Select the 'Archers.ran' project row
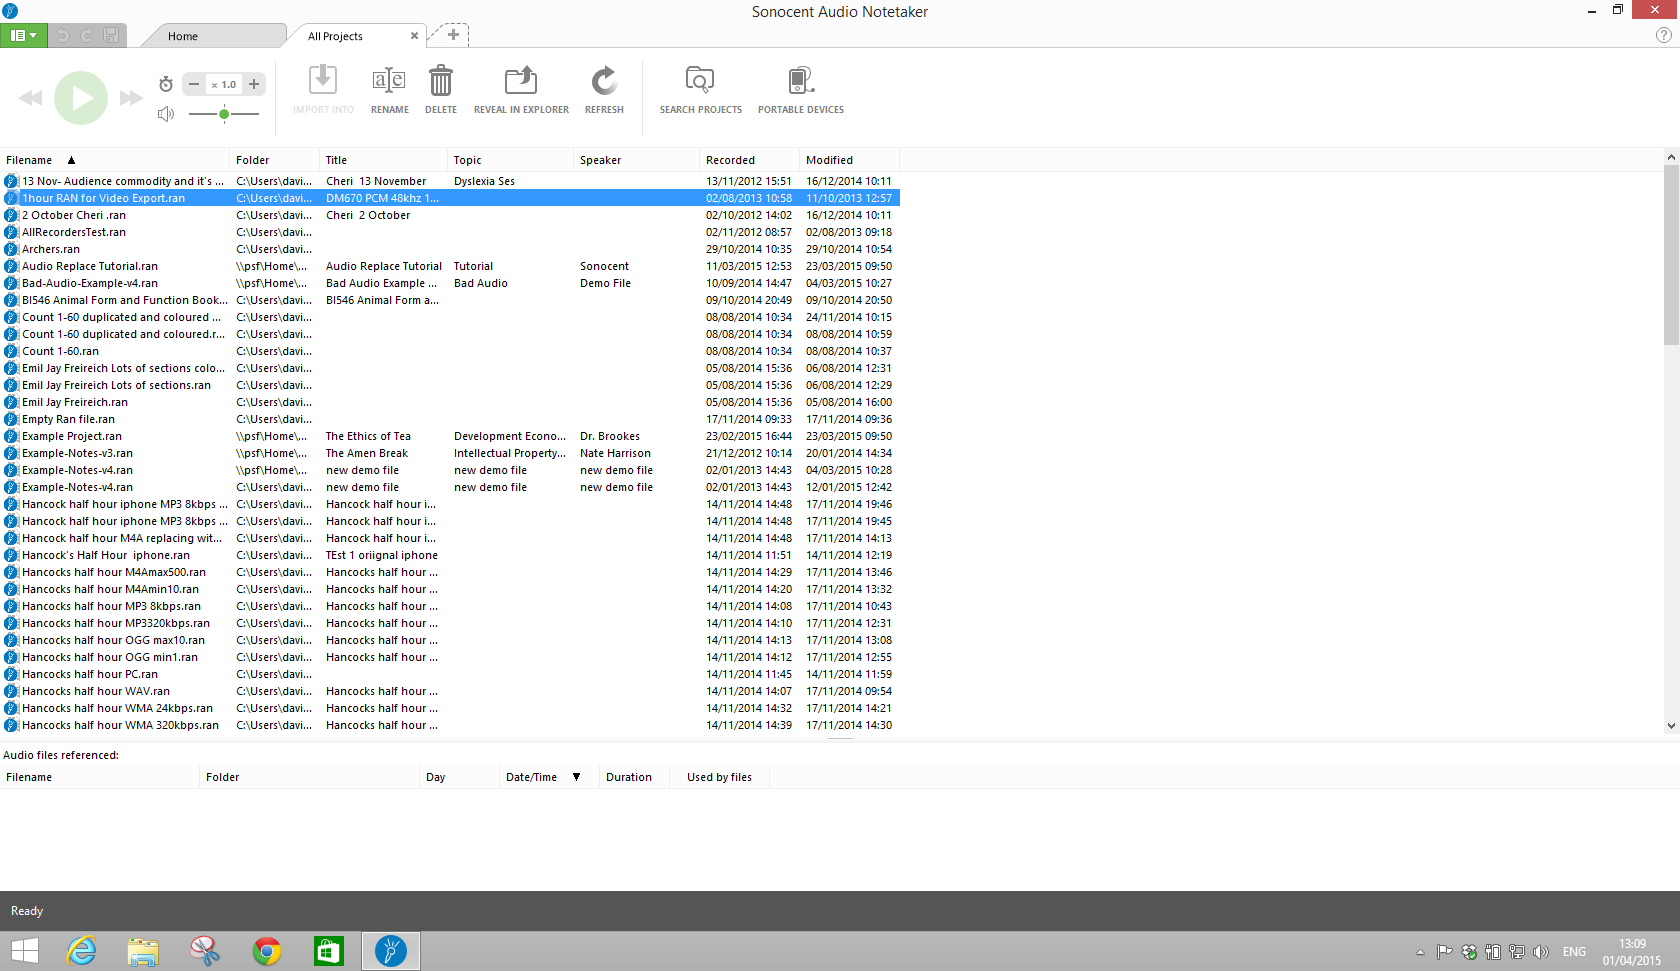The height and width of the screenshot is (971, 1680). (x=450, y=249)
